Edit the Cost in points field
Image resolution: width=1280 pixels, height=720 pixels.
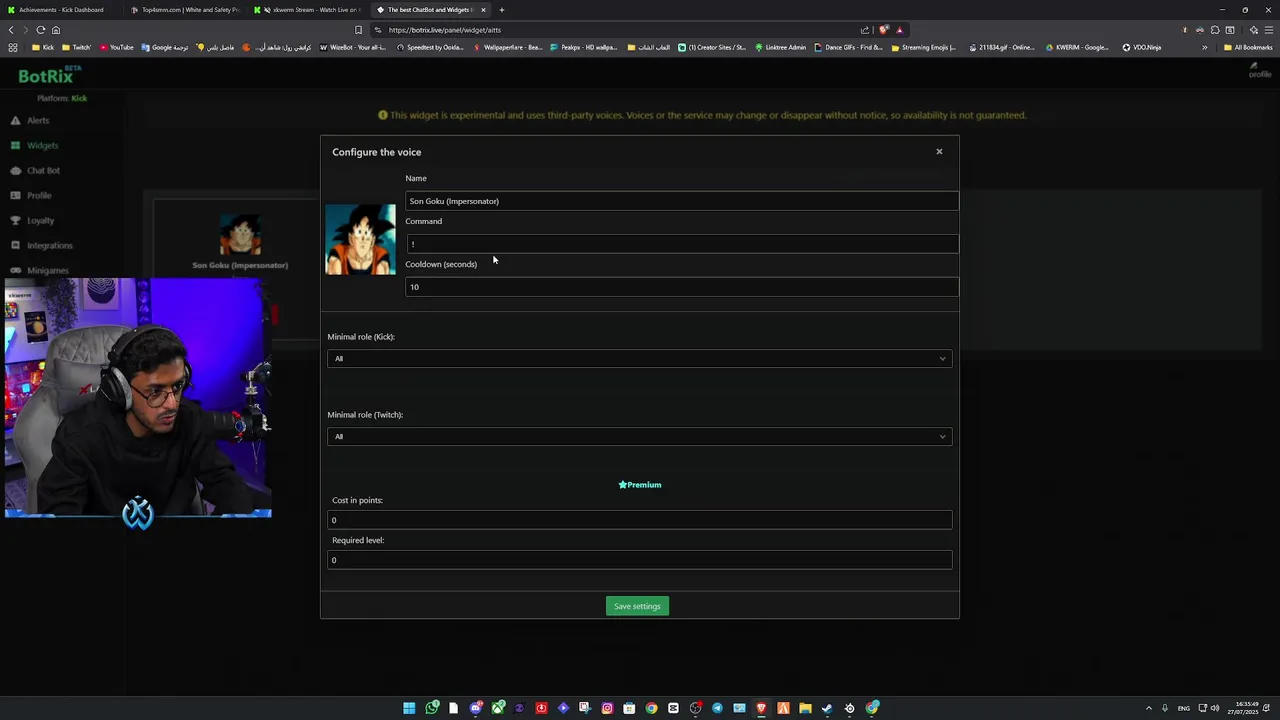[639, 520]
